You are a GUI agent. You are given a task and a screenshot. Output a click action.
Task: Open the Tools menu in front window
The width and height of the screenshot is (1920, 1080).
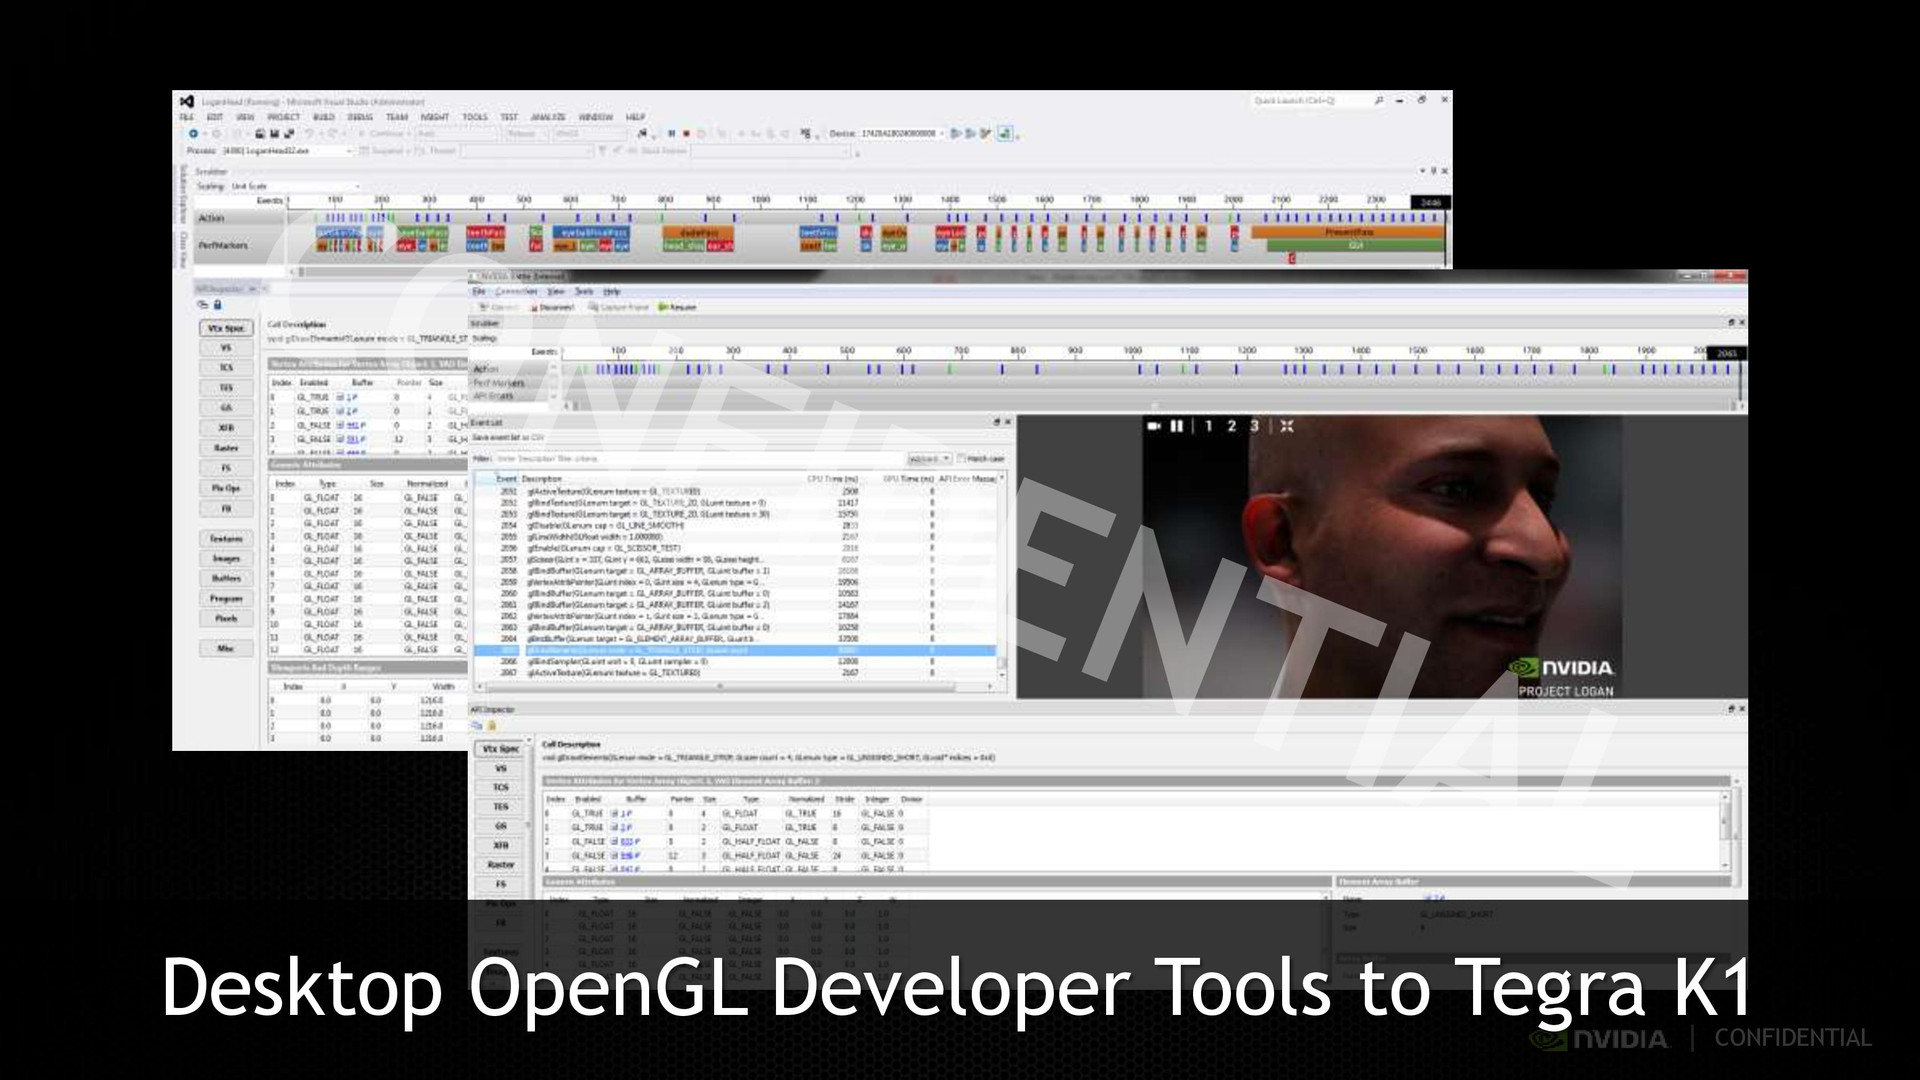point(584,291)
